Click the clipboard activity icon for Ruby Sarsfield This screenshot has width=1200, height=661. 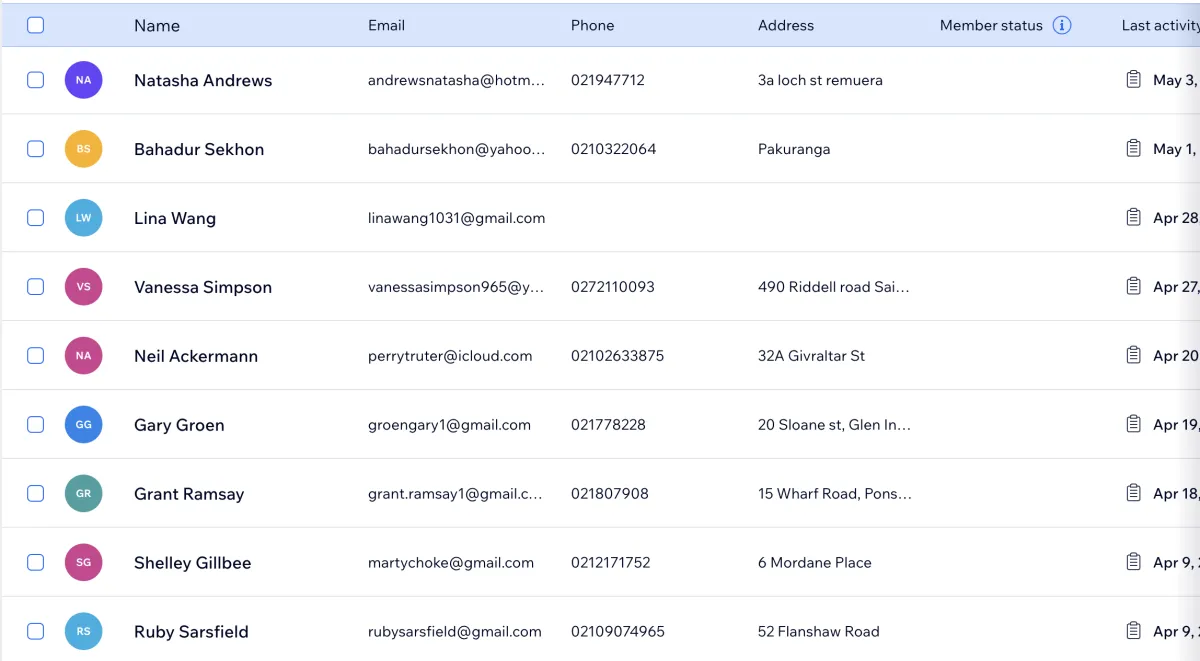[1133, 632]
